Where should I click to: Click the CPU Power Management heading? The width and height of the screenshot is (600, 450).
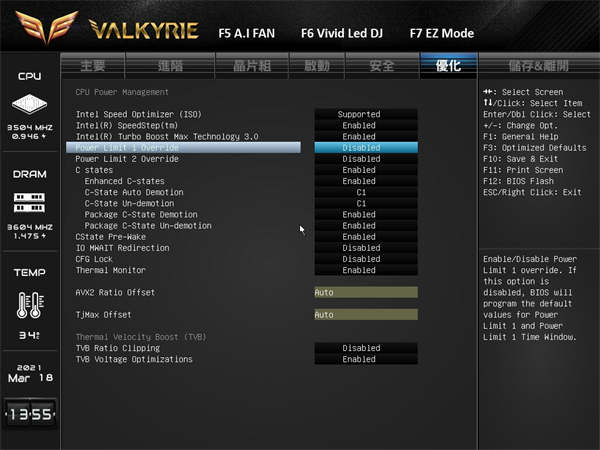tap(122, 92)
